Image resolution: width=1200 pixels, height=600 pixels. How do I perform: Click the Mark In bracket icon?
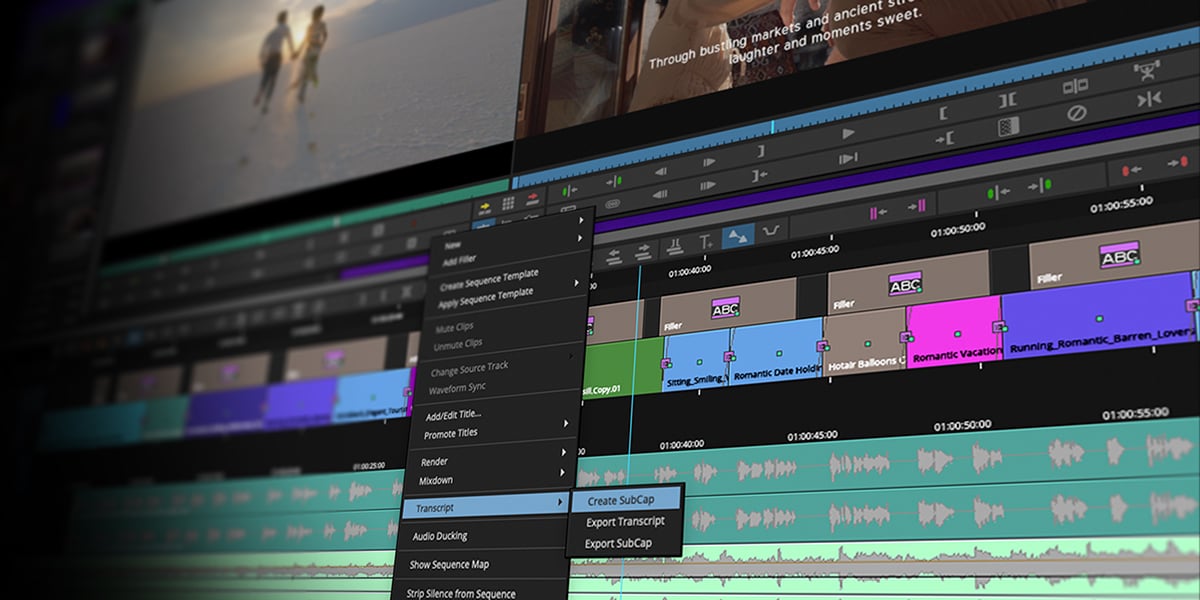(x=942, y=112)
